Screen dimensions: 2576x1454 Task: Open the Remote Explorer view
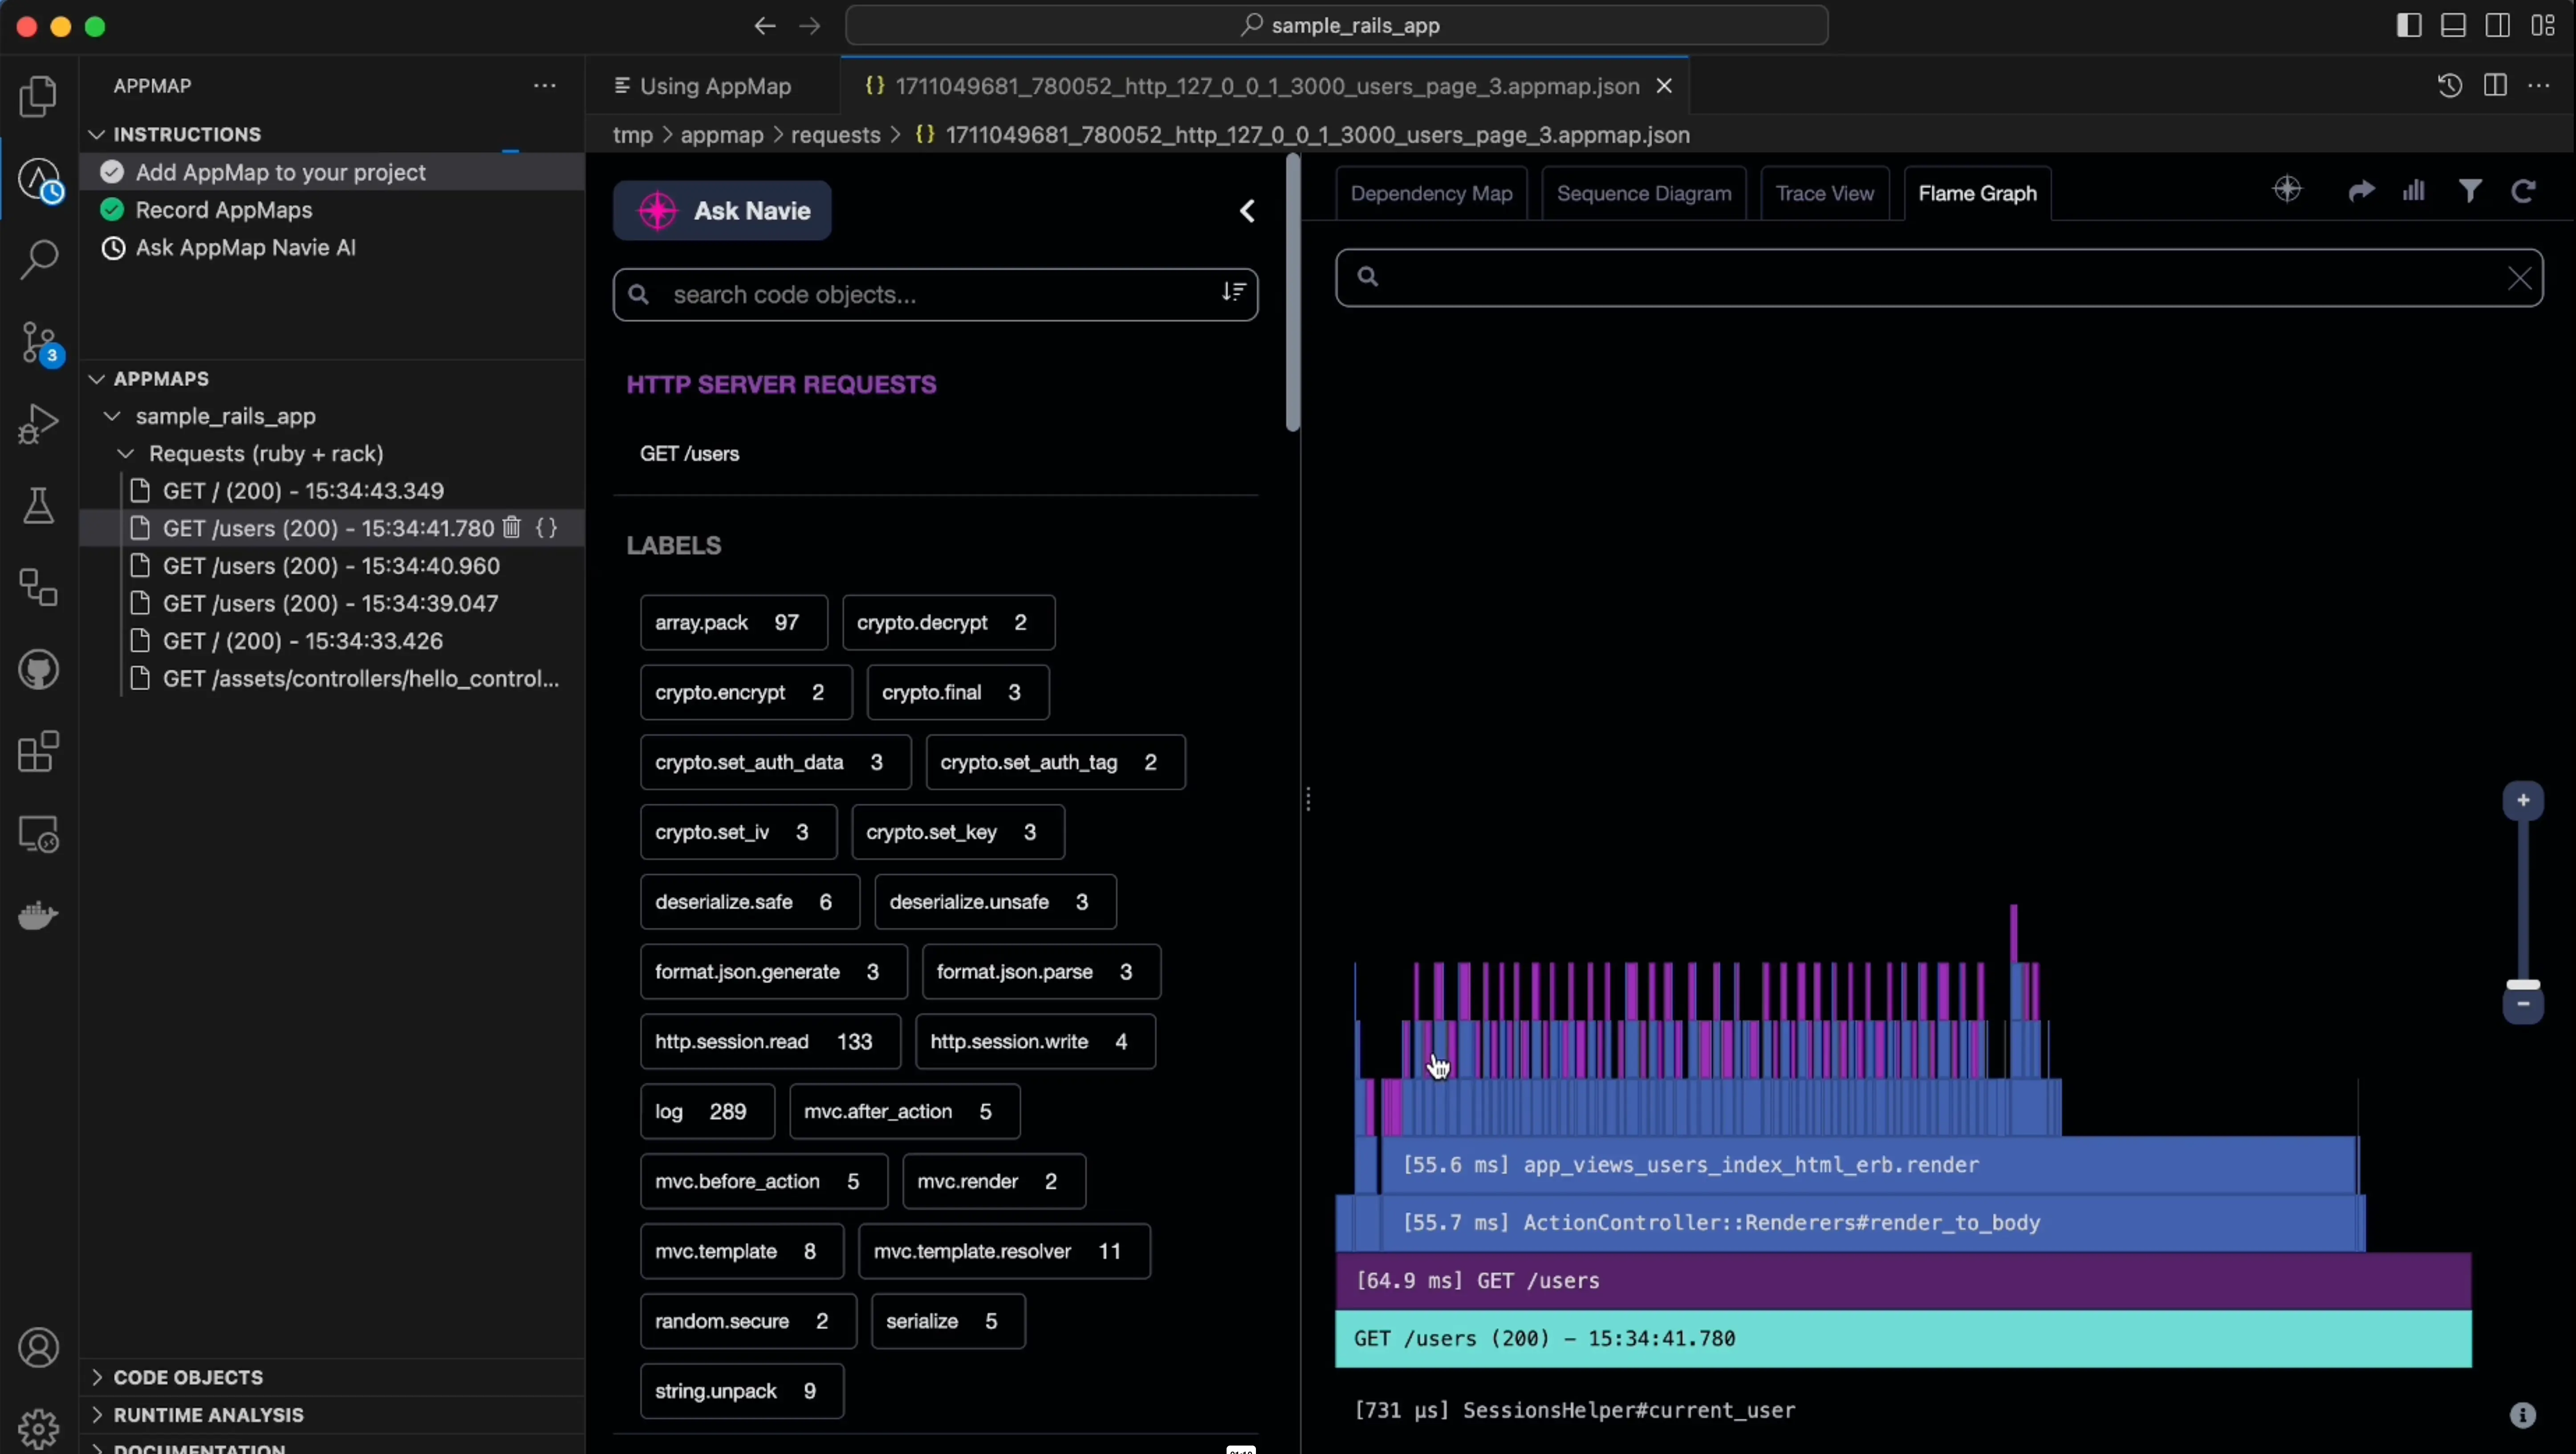[38, 834]
